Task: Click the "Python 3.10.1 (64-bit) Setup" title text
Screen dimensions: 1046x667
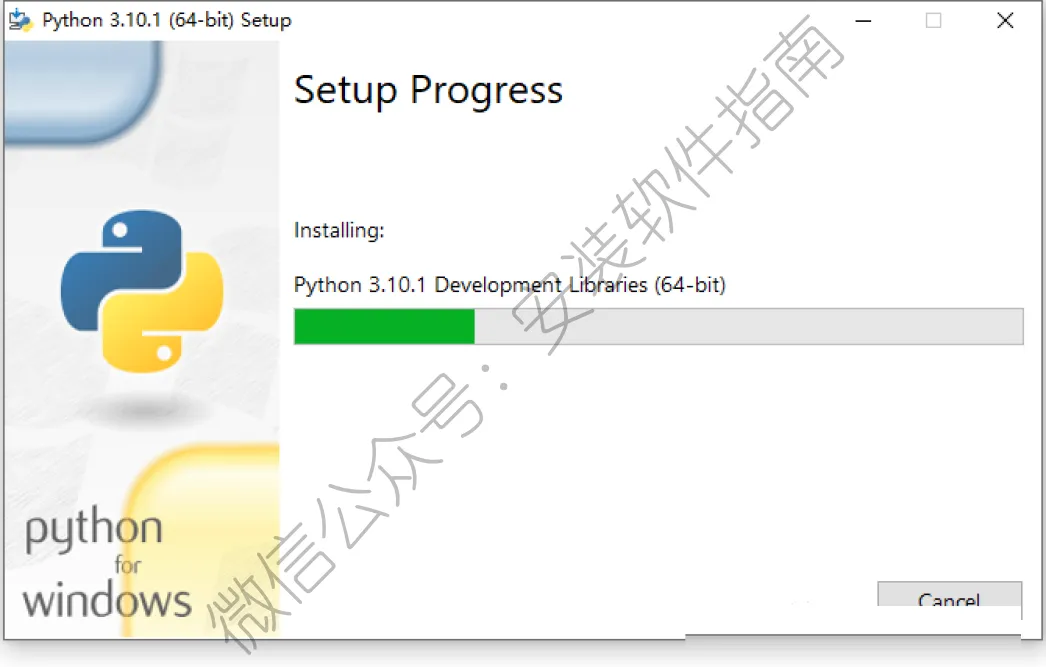Action: coord(167,21)
